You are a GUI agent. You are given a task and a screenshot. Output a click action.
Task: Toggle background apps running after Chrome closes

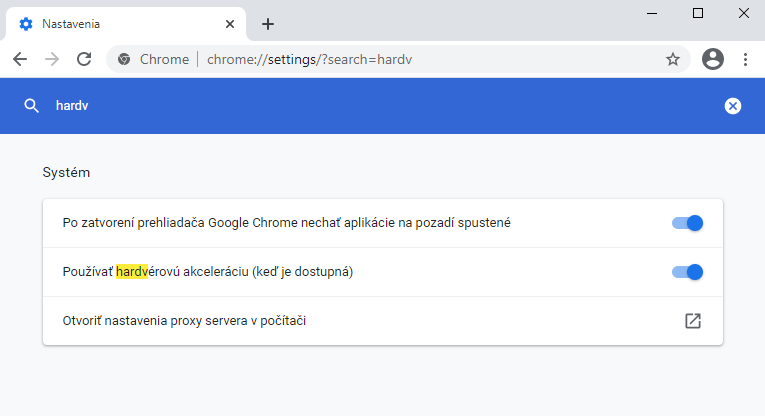tap(688, 223)
